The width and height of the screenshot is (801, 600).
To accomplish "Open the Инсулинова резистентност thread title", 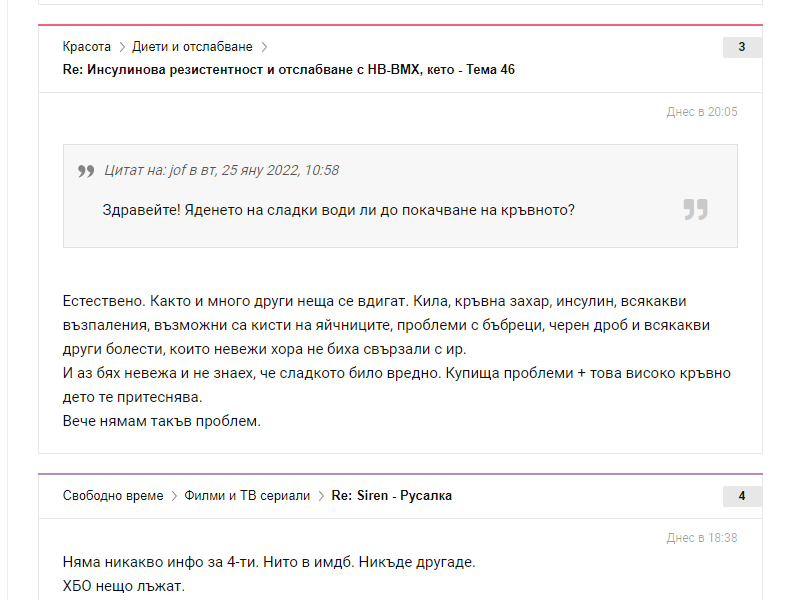I will point(288,70).
